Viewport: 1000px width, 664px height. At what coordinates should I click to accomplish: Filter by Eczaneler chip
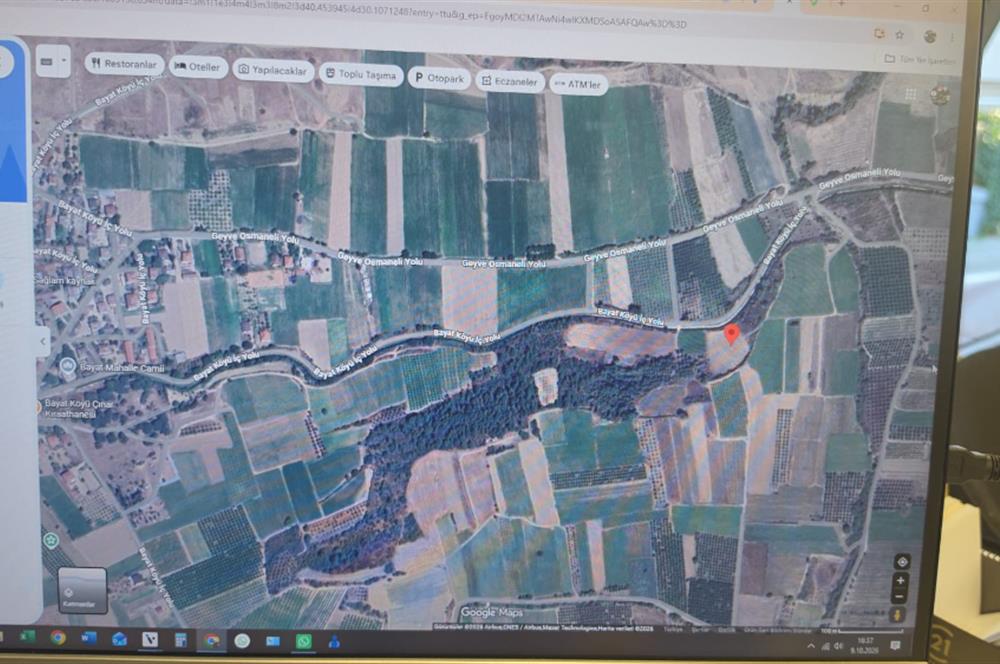coord(510,82)
